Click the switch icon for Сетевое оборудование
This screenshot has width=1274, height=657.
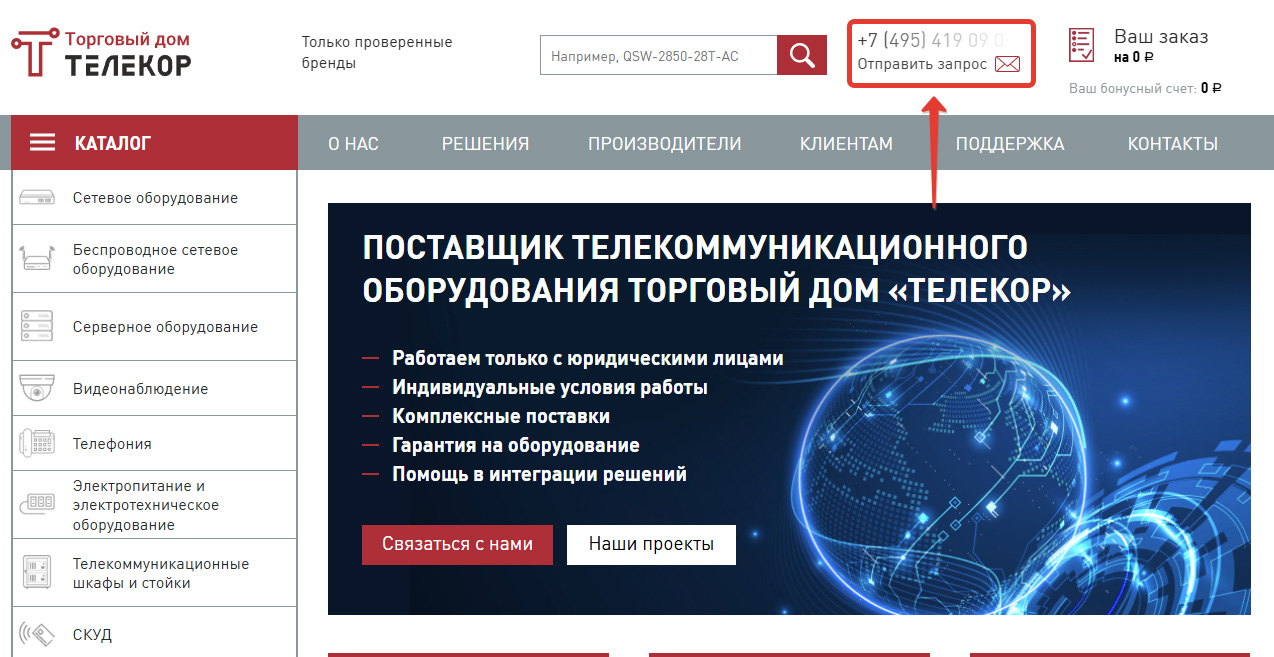(x=36, y=198)
